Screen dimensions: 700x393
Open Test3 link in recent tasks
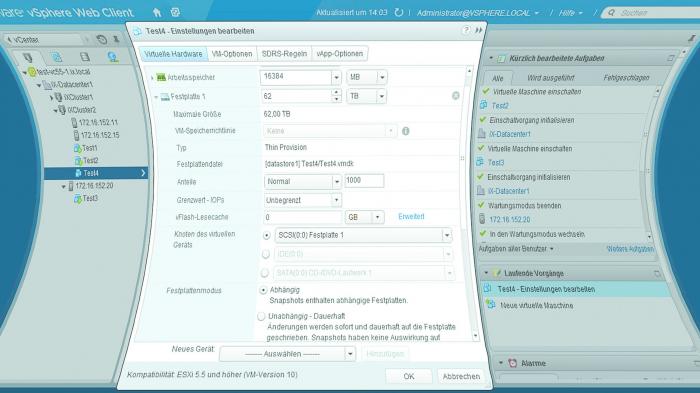click(496, 163)
